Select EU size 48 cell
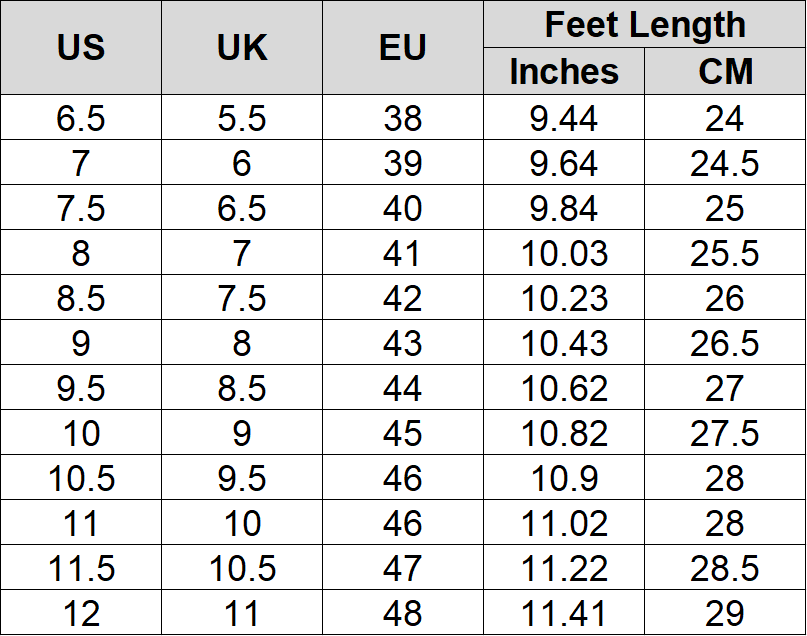This screenshot has height=636, width=807. pos(403,613)
